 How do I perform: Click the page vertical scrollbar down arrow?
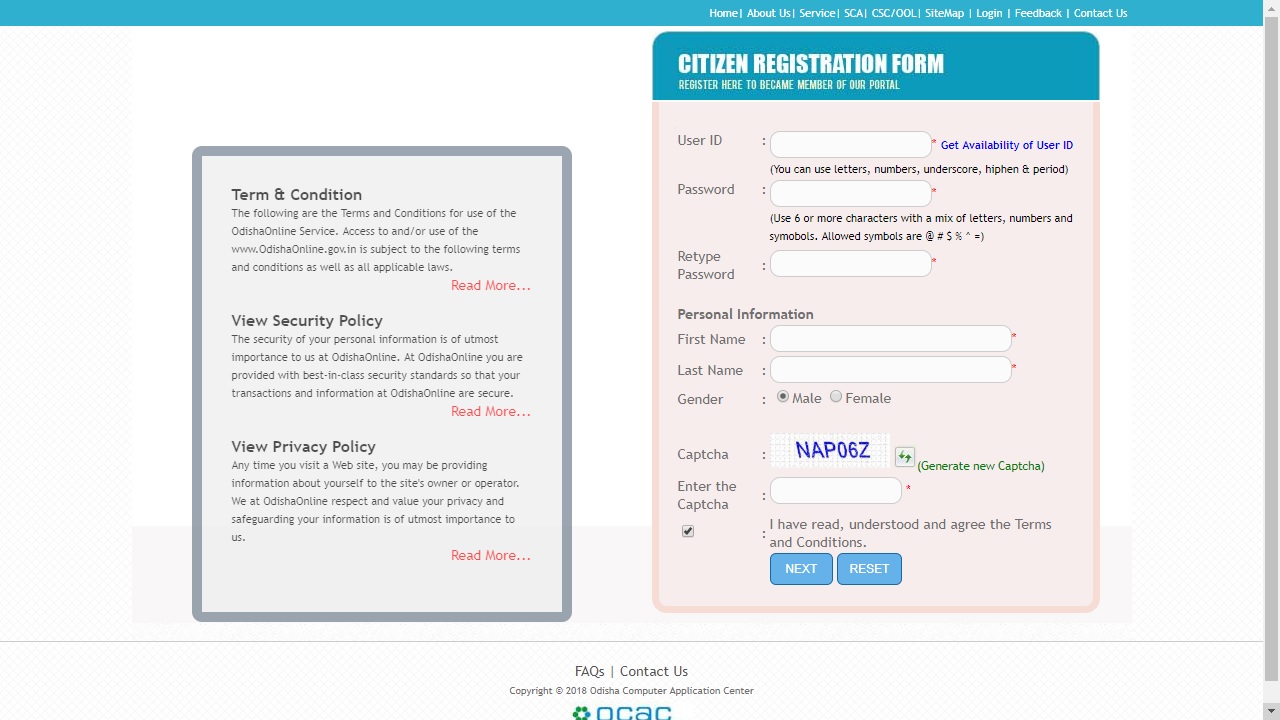[x=1271, y=712]
